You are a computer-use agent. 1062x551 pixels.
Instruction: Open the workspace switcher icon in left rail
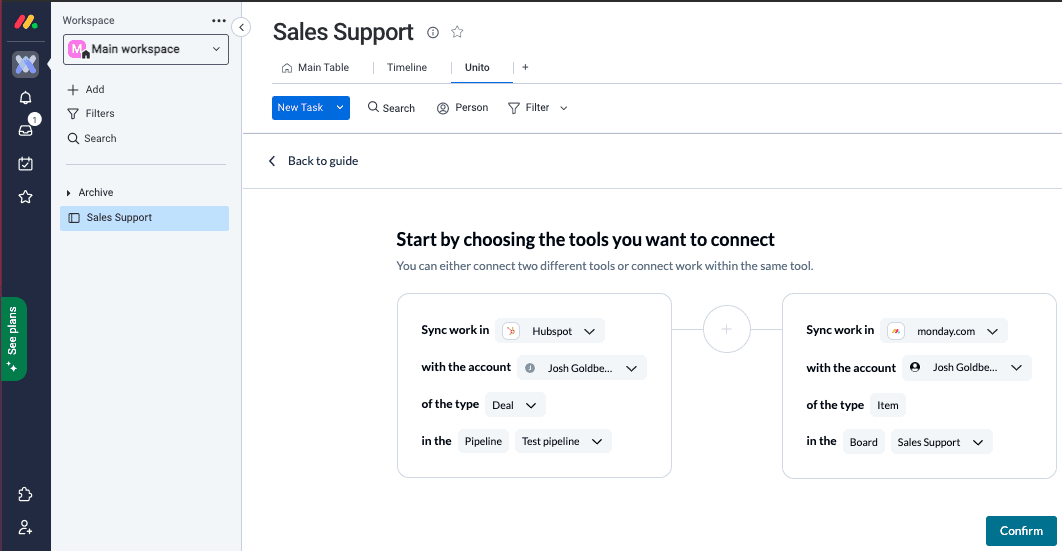tap(26, 64)
